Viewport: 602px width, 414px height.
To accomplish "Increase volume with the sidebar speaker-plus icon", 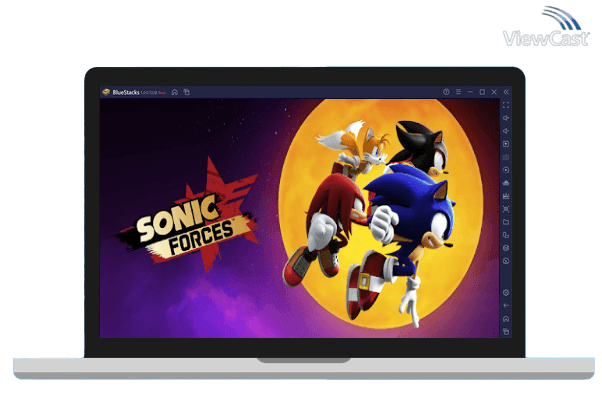I will coord(506,118).
